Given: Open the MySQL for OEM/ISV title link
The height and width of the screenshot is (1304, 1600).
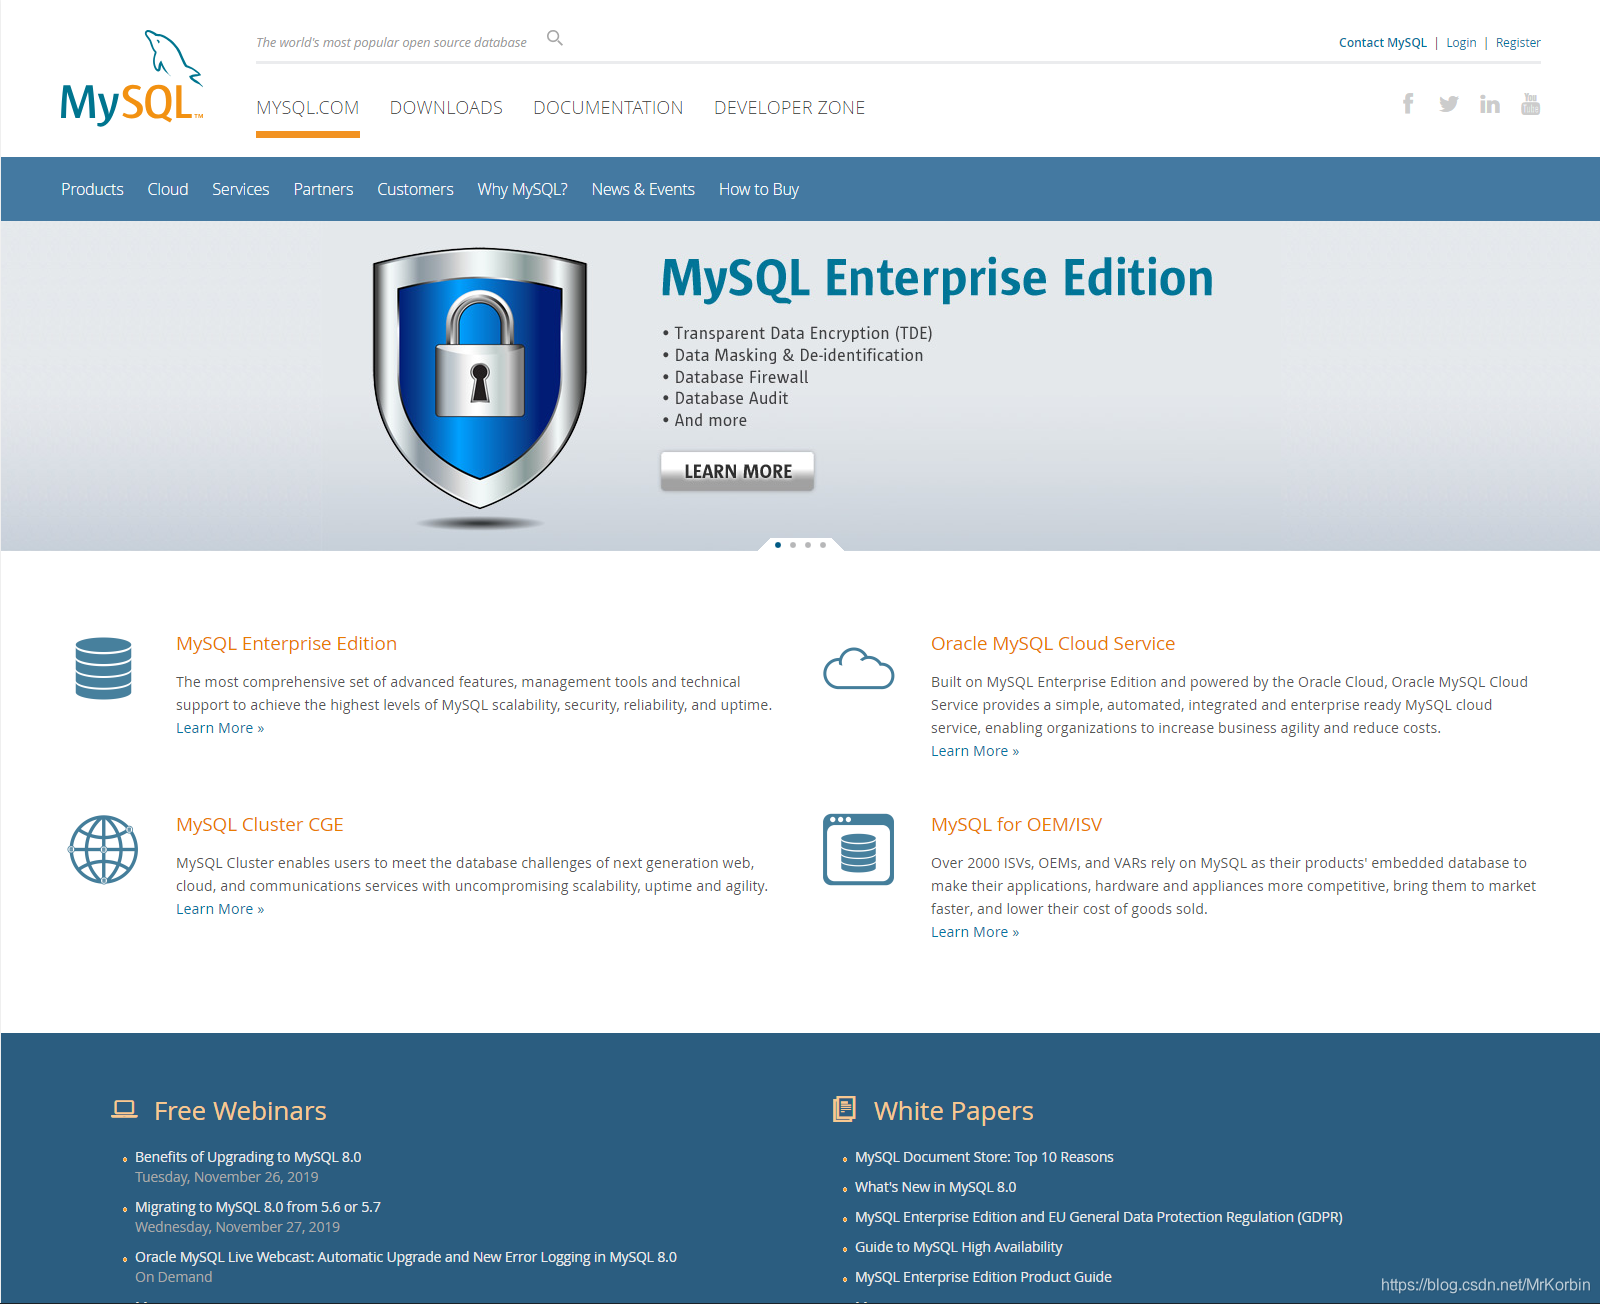Looking at the screenshot, I should [x=1016, y=825].
